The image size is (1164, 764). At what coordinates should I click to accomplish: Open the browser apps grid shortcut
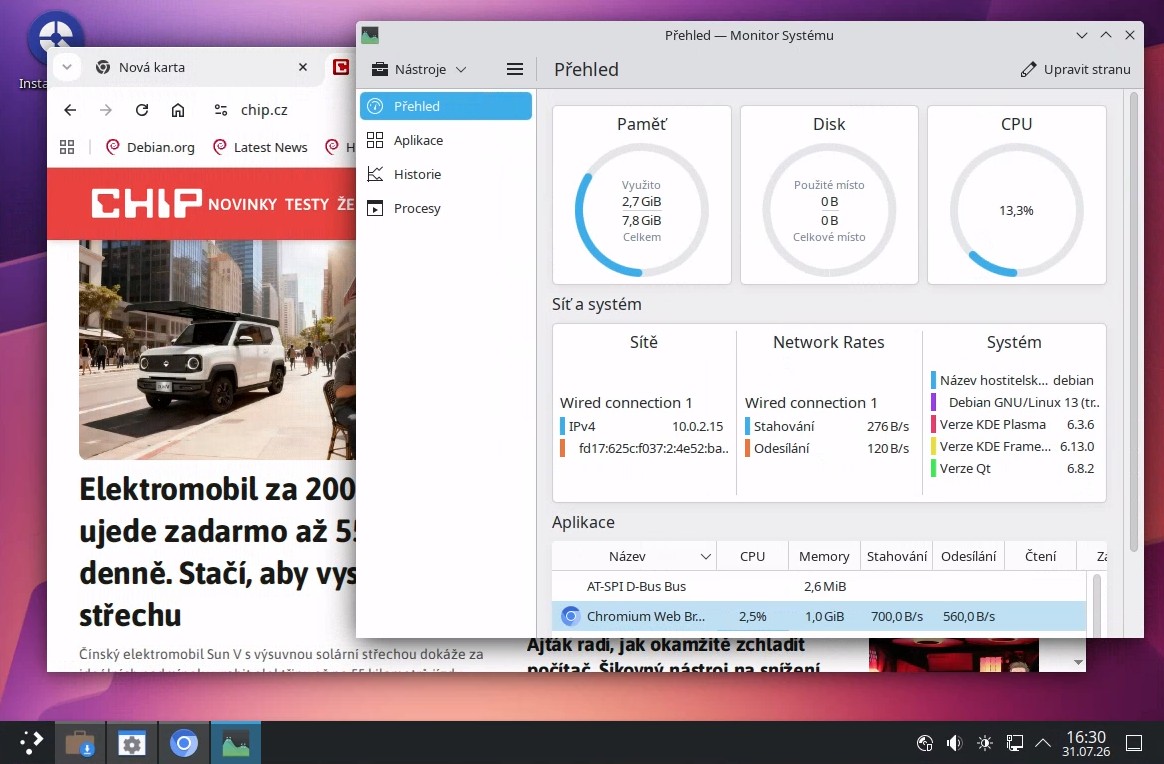[x=67, y=147]
